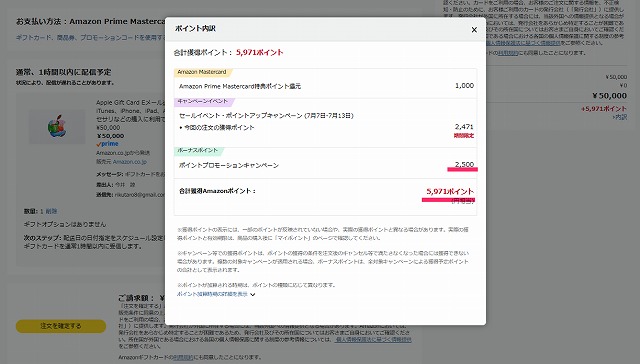This screenshot has height=364, width=640.
Task: Click the 2,471 points value
Action: (x=464, y=127)
